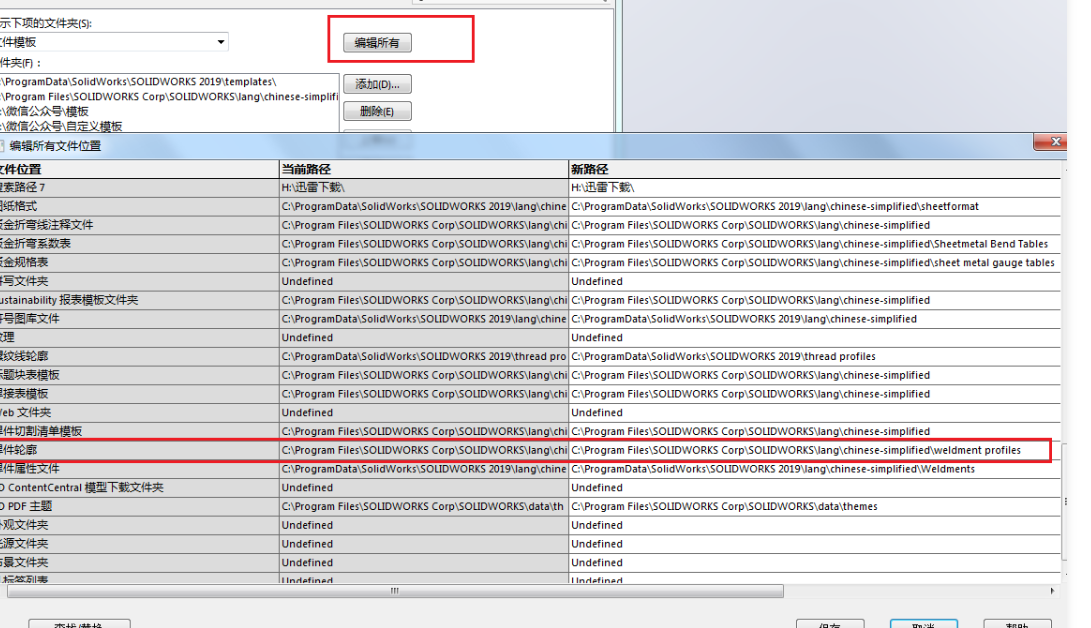
Task: Select the 题块表模板 row label
Action: [x=139, y=376]
